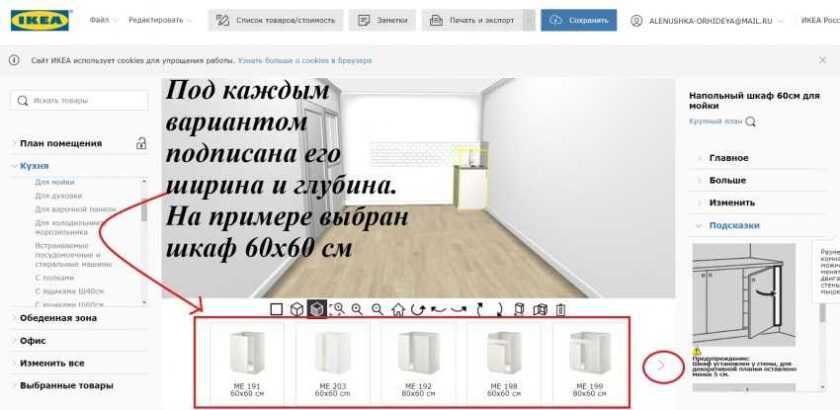
Task: Select the Для мойки subcategory
Action: [54, 182]
